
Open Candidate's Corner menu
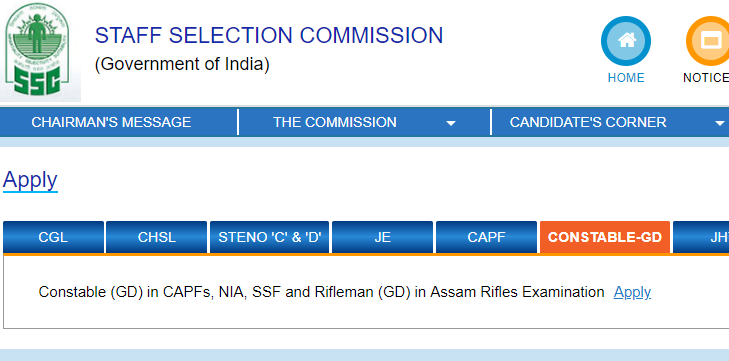(x=588, y=122)
